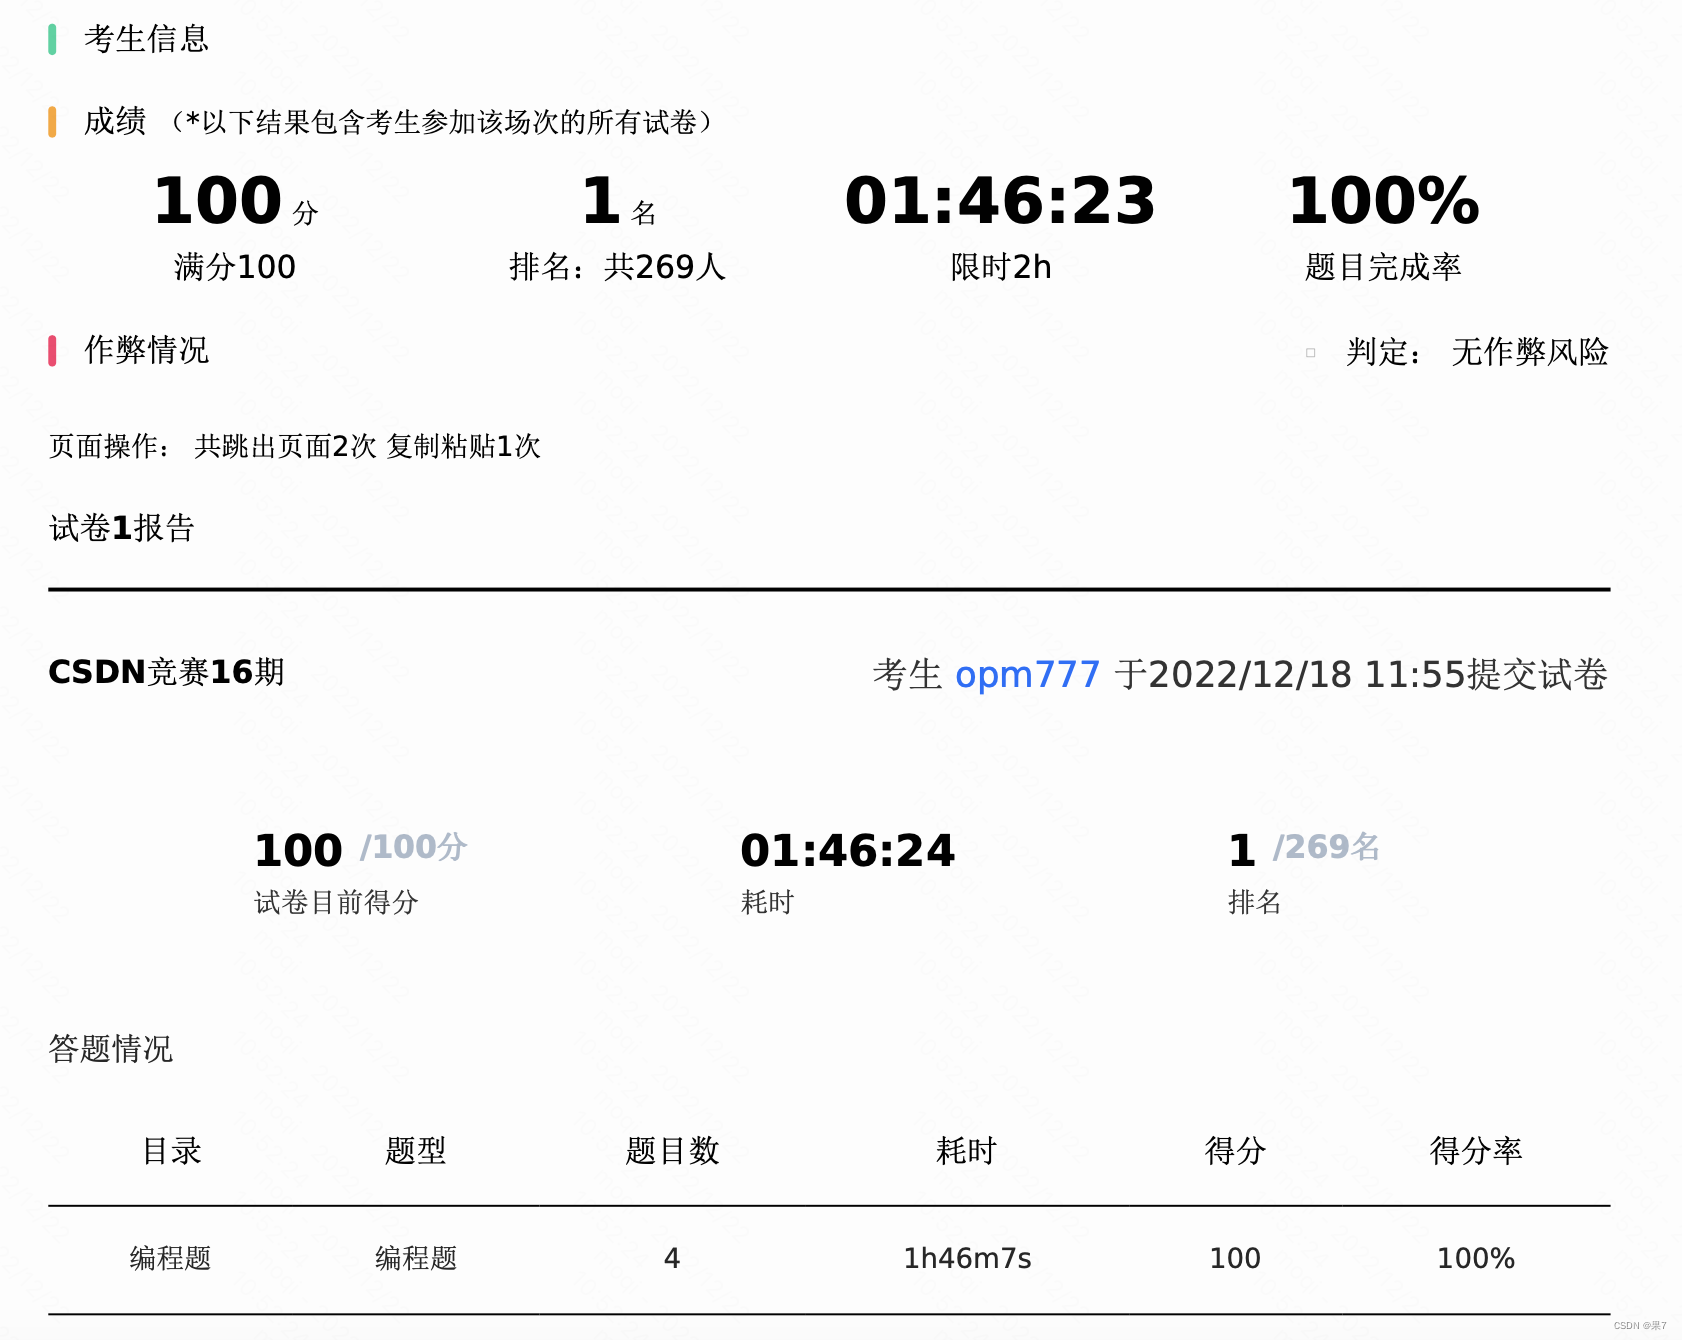Image resolution: width=1682 pixels, height=1340 pixels.
Task: Click the 得分 column header
Action: tap(1235, 1151)
